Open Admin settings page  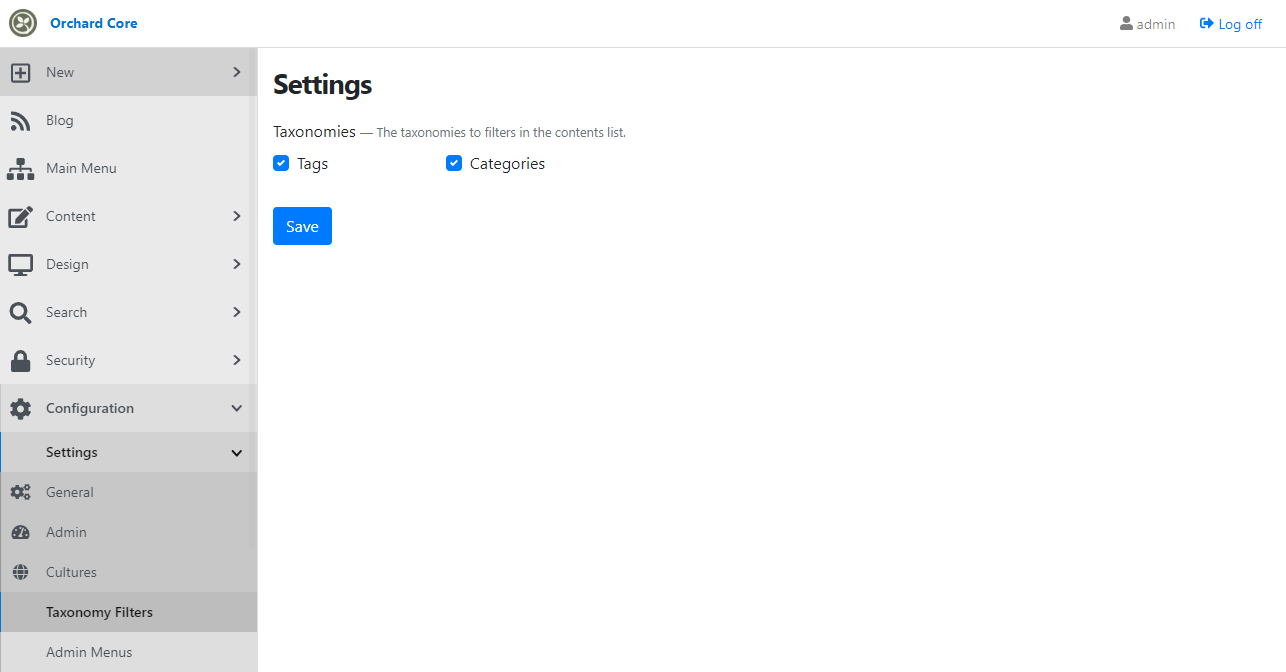[x=128, y=532]
